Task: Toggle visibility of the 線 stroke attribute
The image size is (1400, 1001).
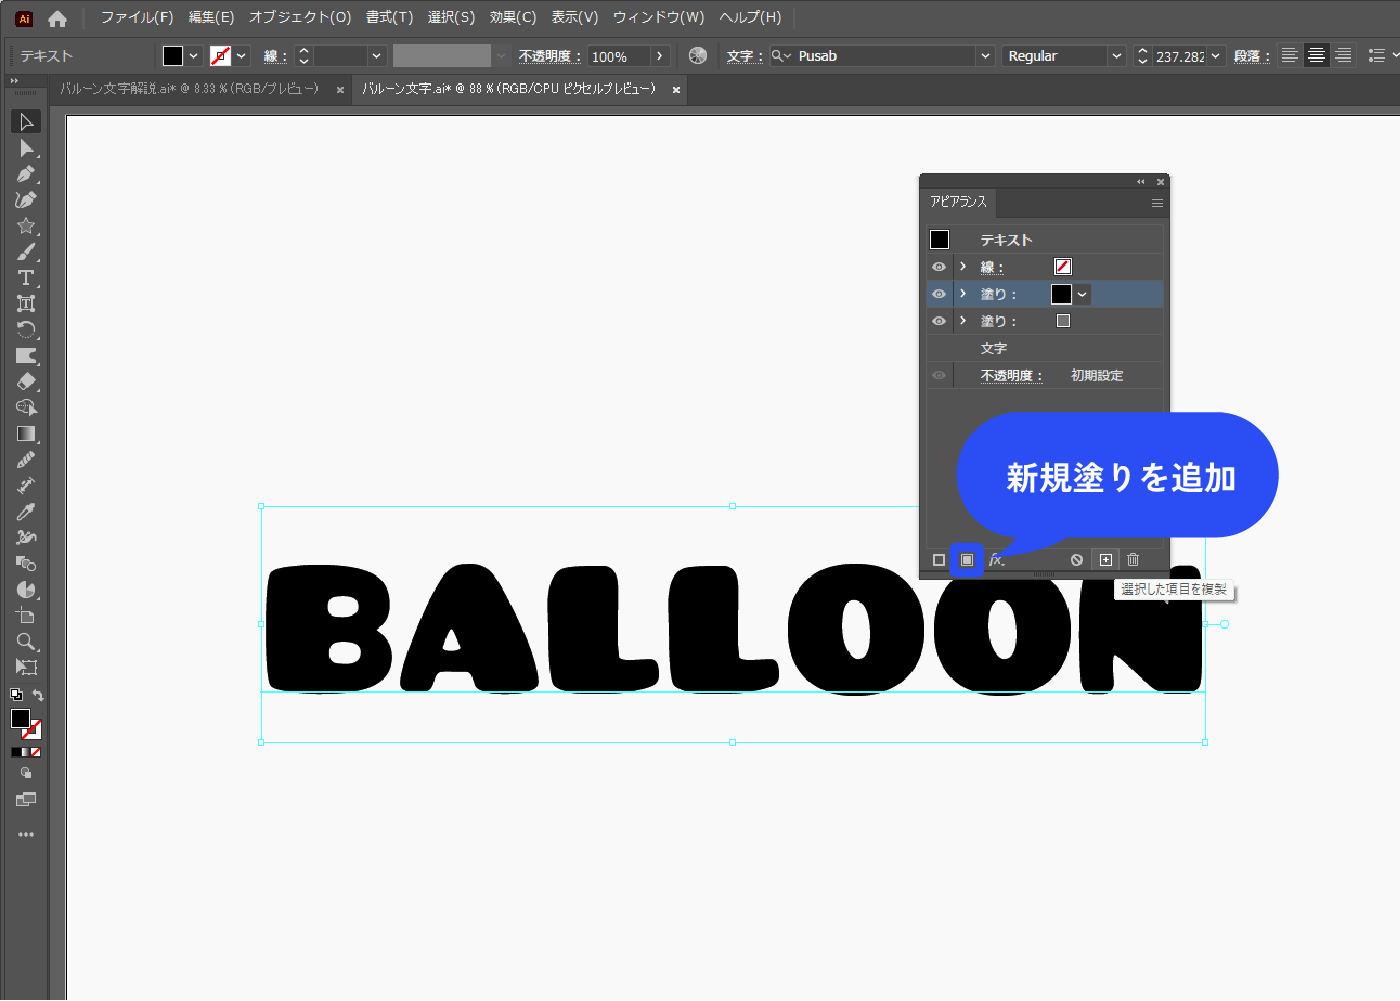Action: click(x=938, y=266)
